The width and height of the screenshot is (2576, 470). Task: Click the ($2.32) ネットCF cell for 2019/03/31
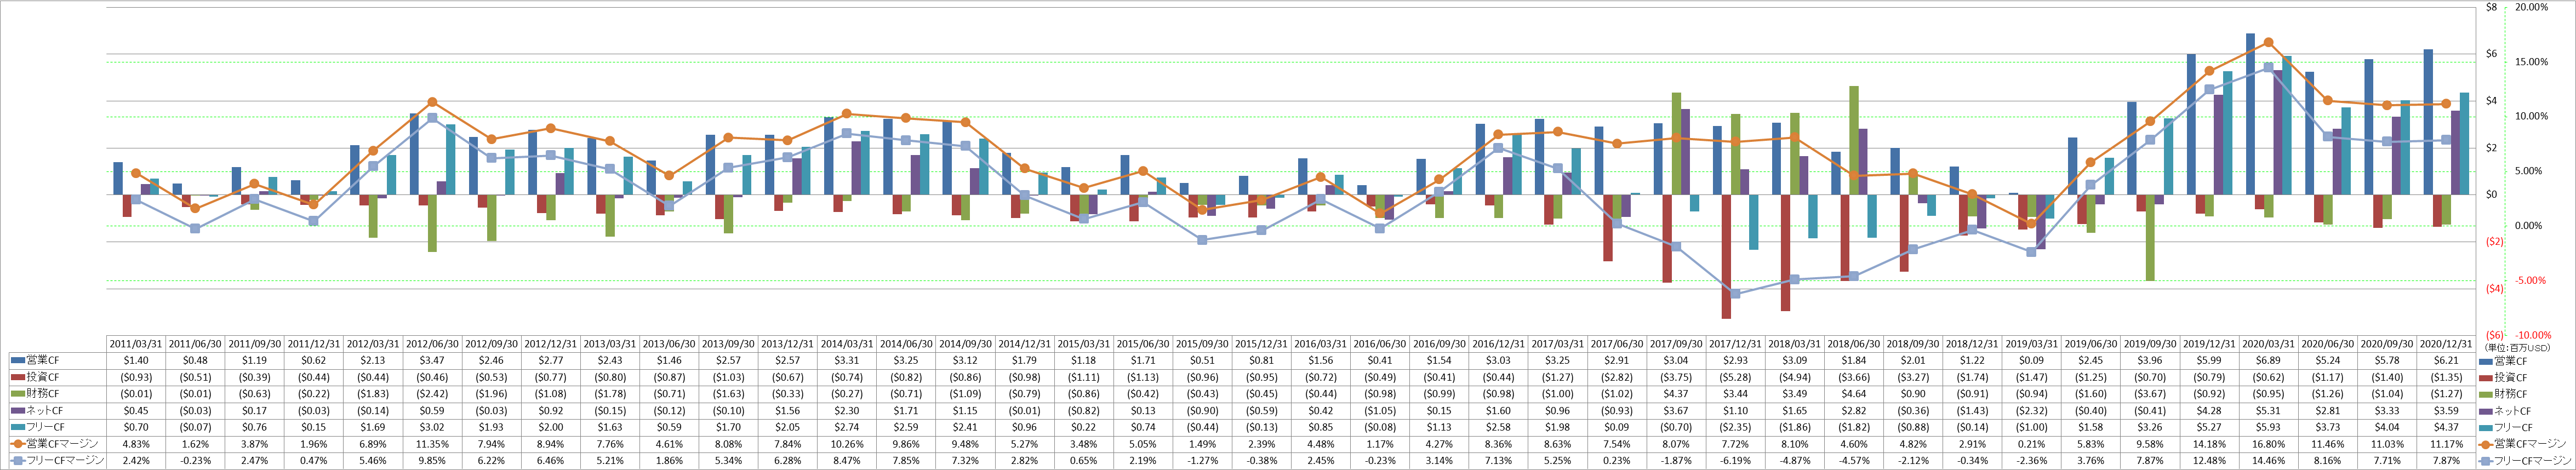(2033, 410)
